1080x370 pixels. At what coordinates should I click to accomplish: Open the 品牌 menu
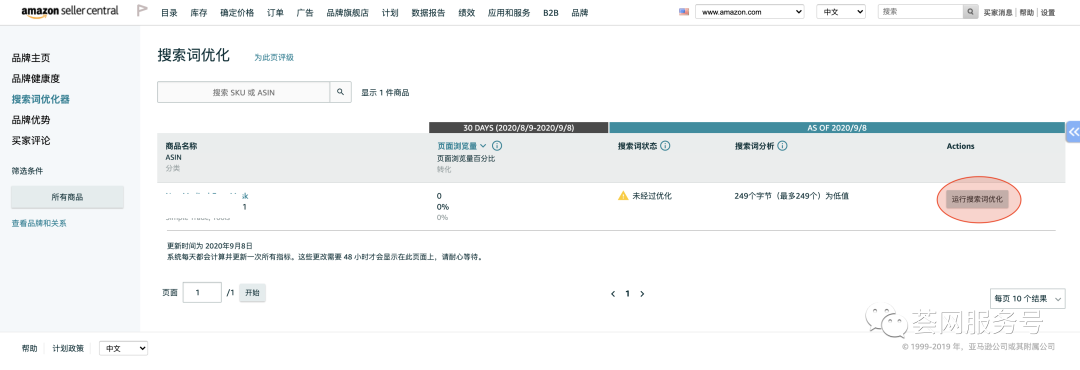(x=579, y=12)
